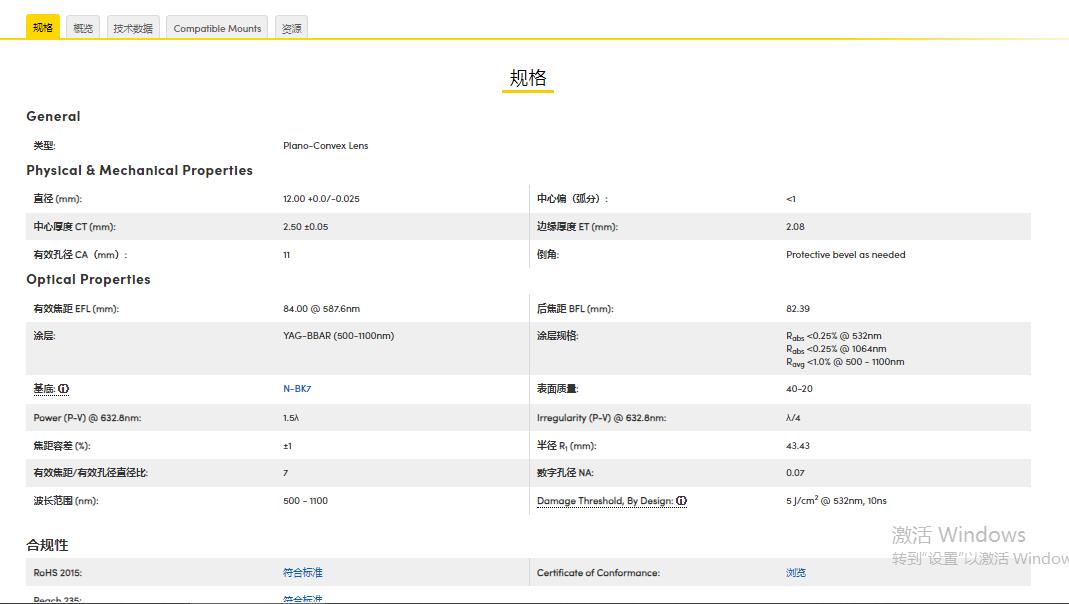Click the Damage Threshold, By Design label
Image resolution: width=1069 pixels, height=604 pixels.
(x=606, y=501)
